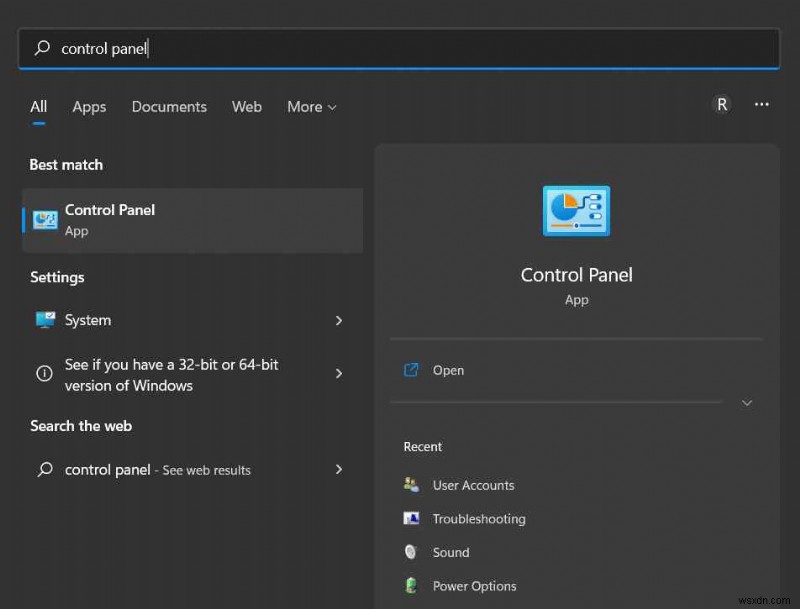Click the Control Panel icon under Best match
800x609 pixels.
click(44, 219)
